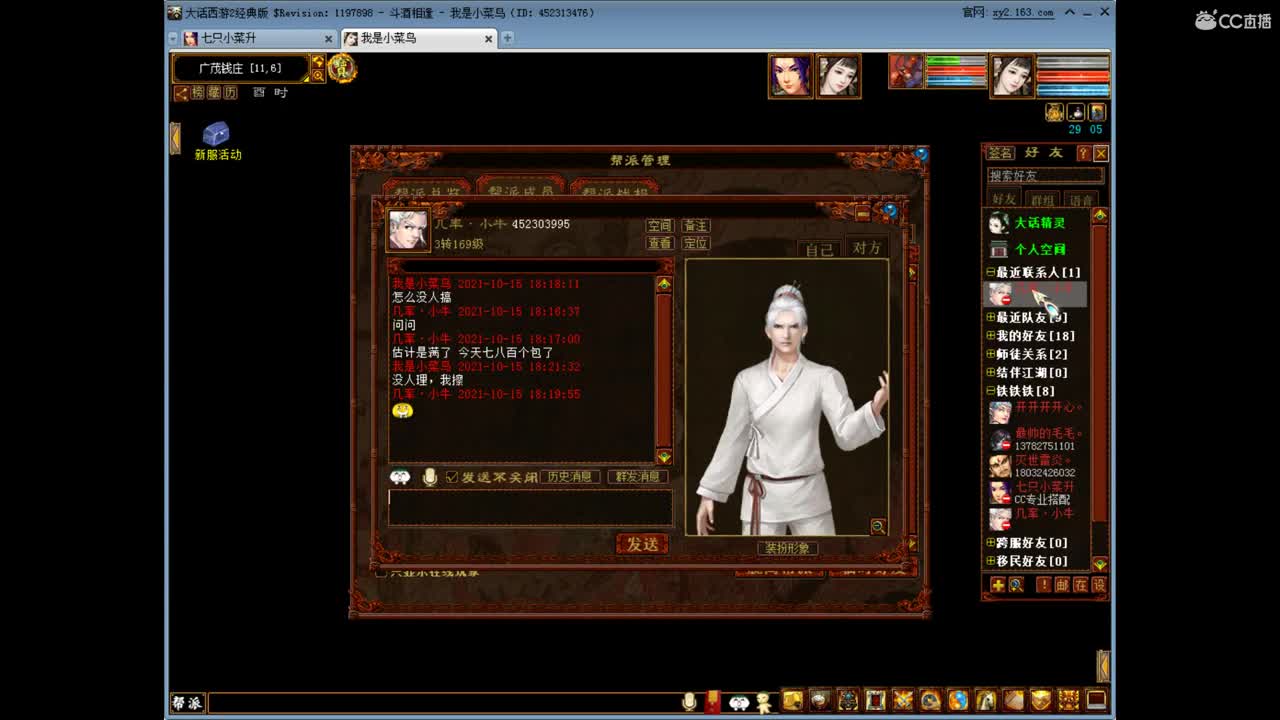Click the 邮 mail icon in friends panel
1280x720 pixels.
pos(1062,585)
